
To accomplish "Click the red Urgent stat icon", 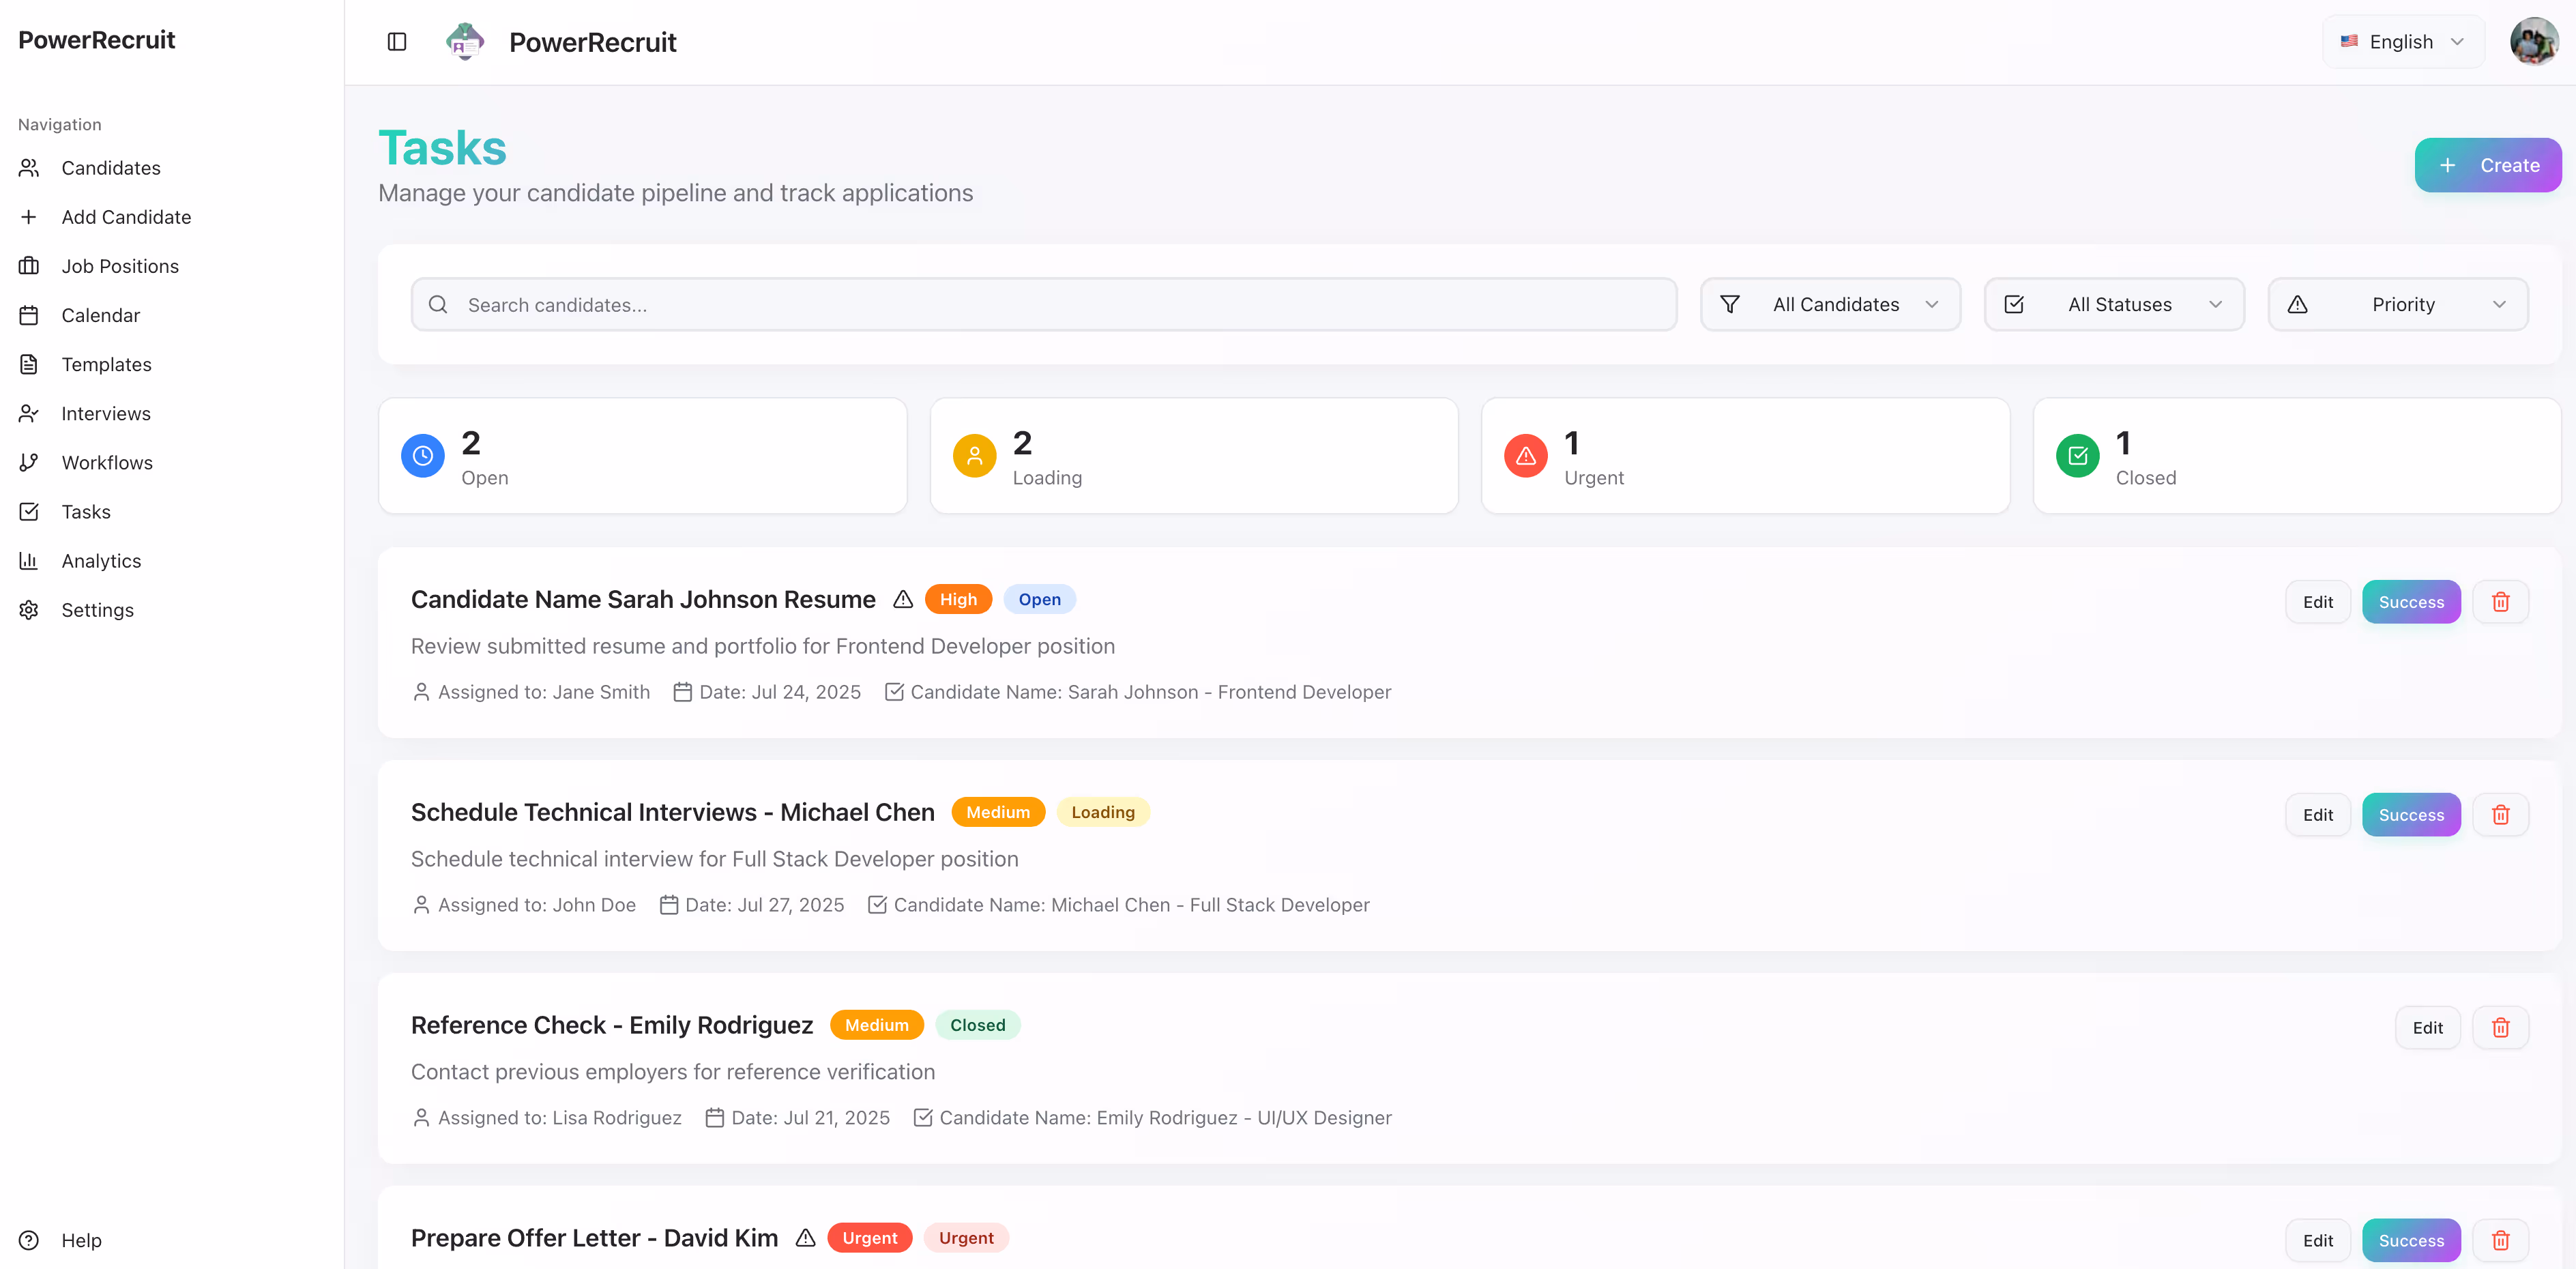I will (1525, 456).
